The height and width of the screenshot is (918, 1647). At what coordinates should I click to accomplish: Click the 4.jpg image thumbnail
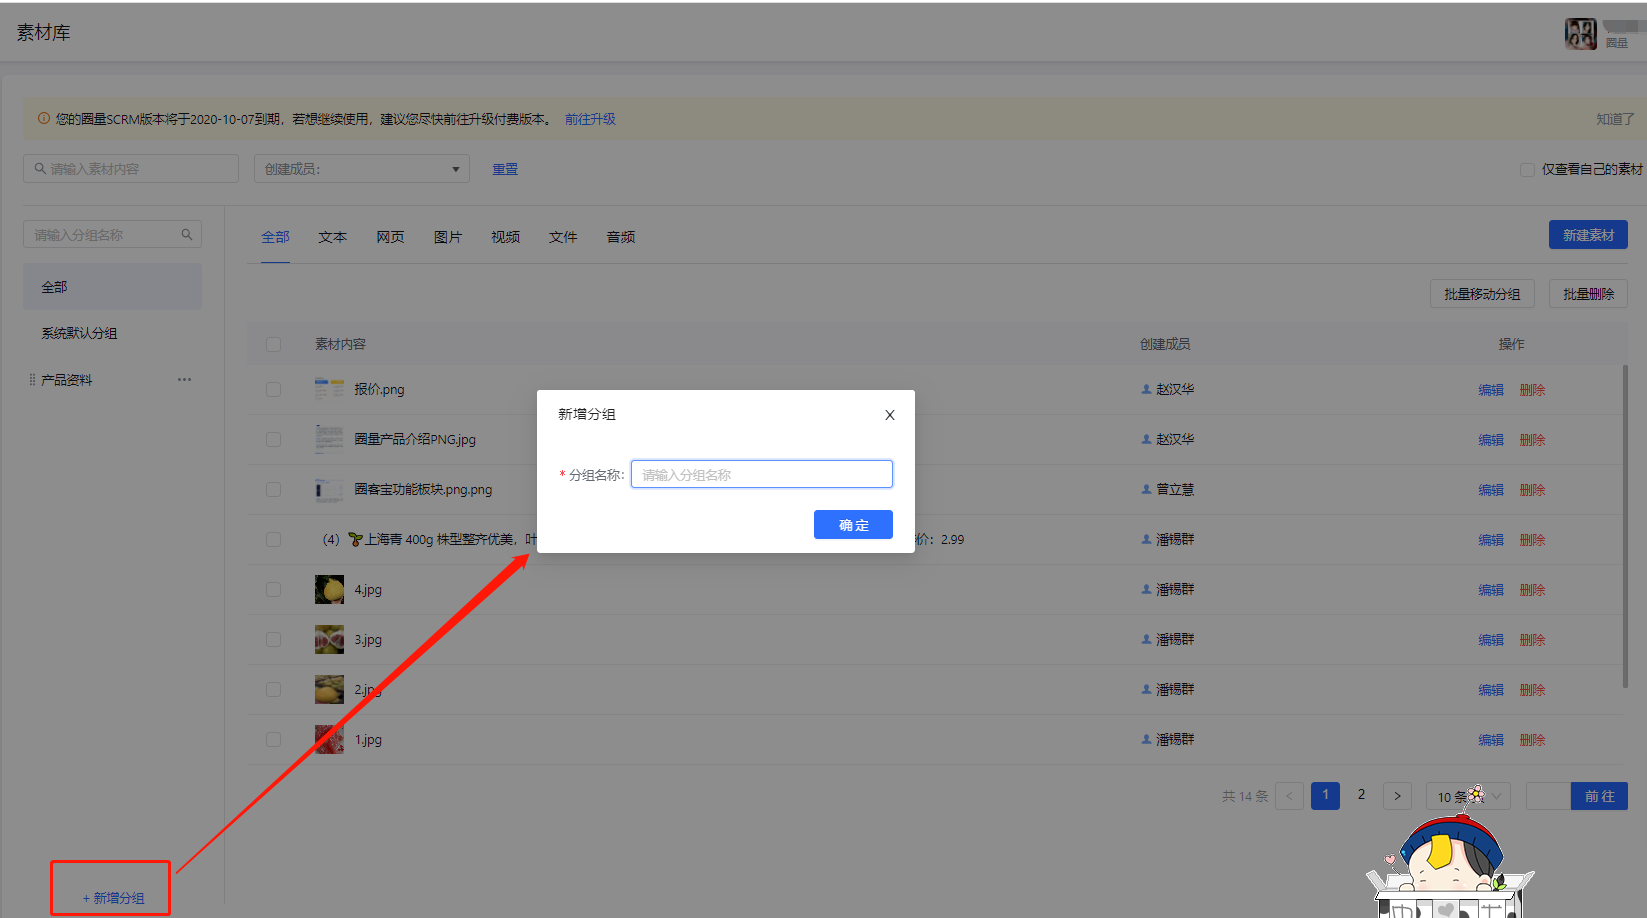[x=329, y=590]
